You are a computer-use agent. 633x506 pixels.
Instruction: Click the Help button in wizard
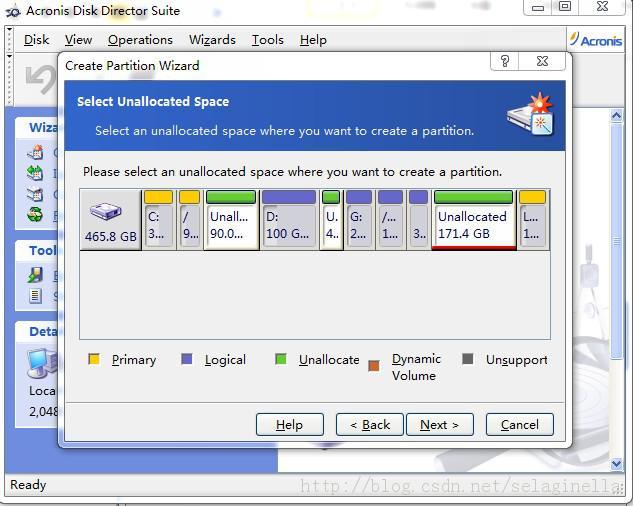(x=289, y=424)
